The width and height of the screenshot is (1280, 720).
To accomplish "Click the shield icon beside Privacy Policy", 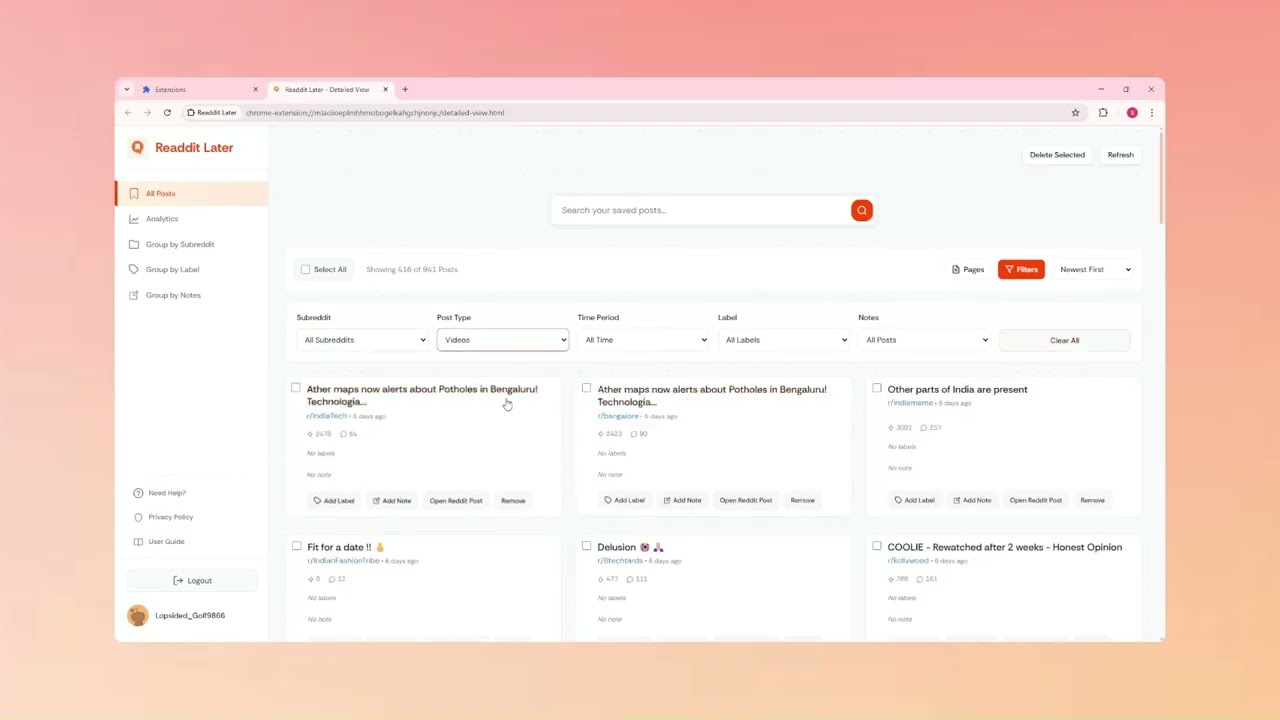I will tap(138, 517).
